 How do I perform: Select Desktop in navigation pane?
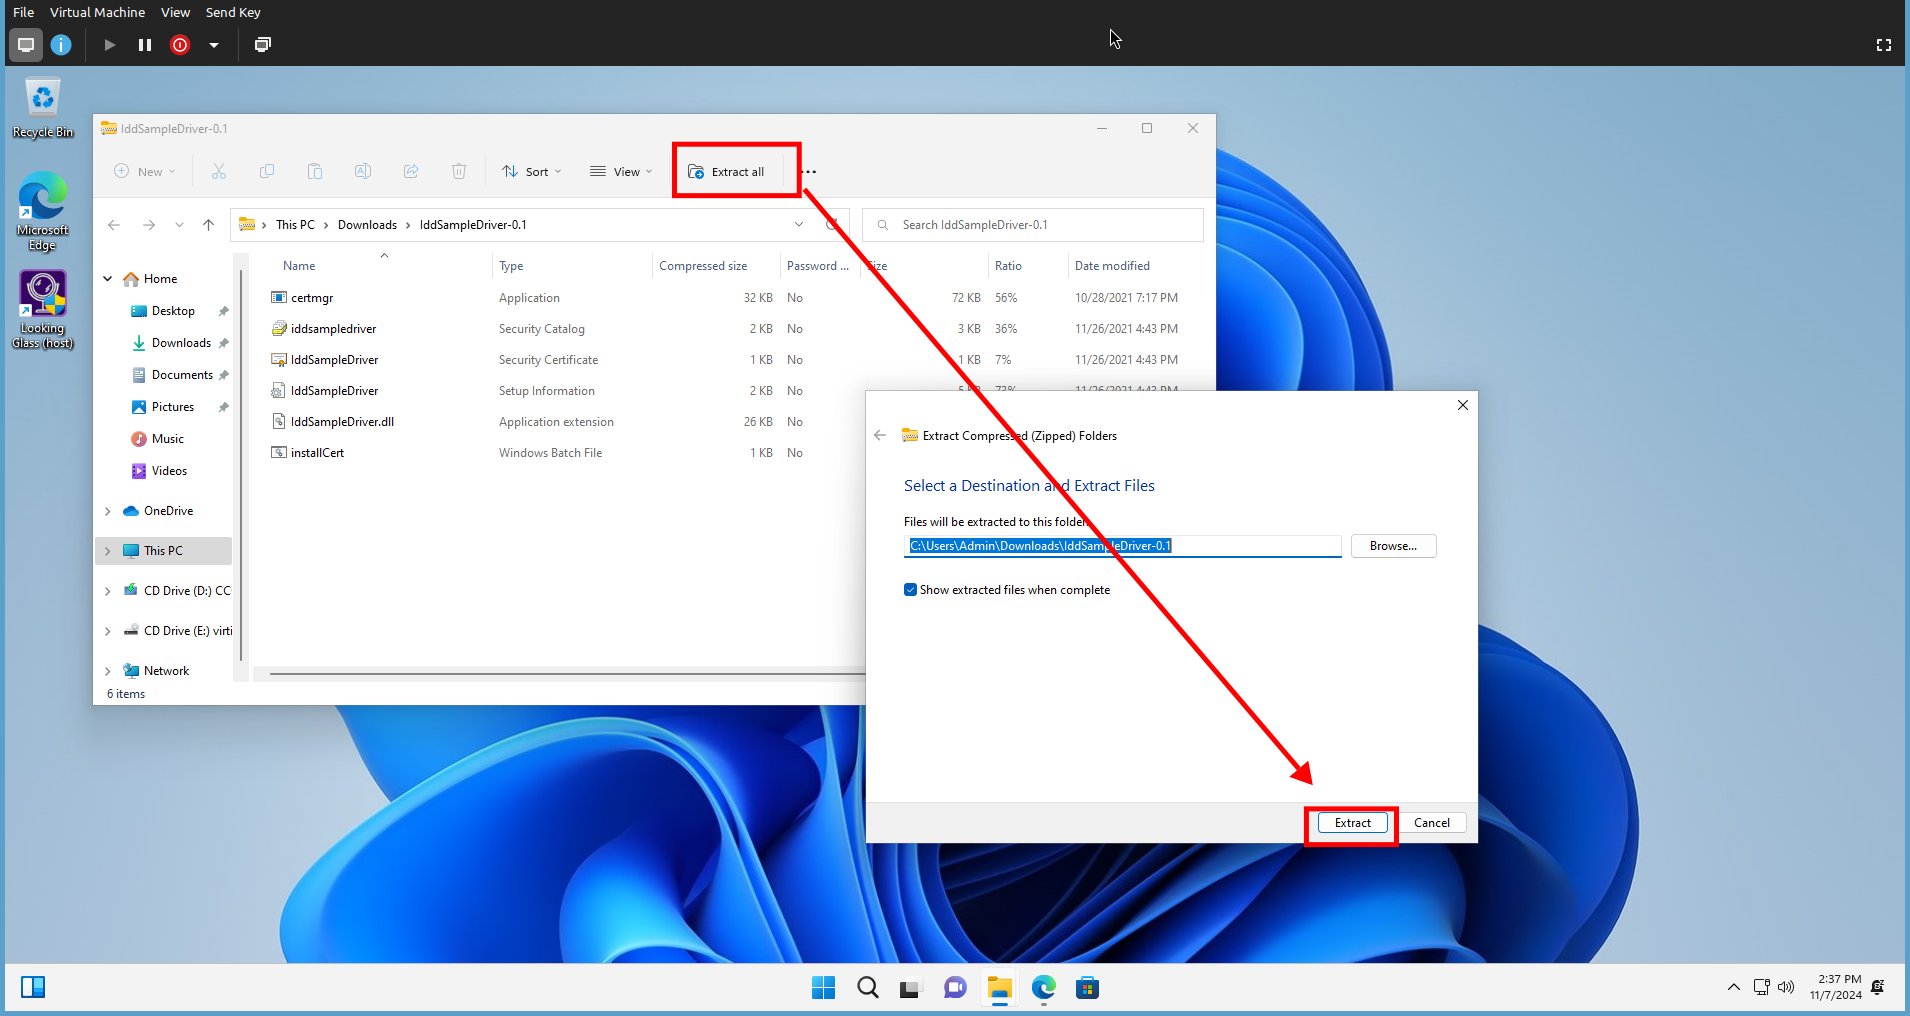(172, 311)
